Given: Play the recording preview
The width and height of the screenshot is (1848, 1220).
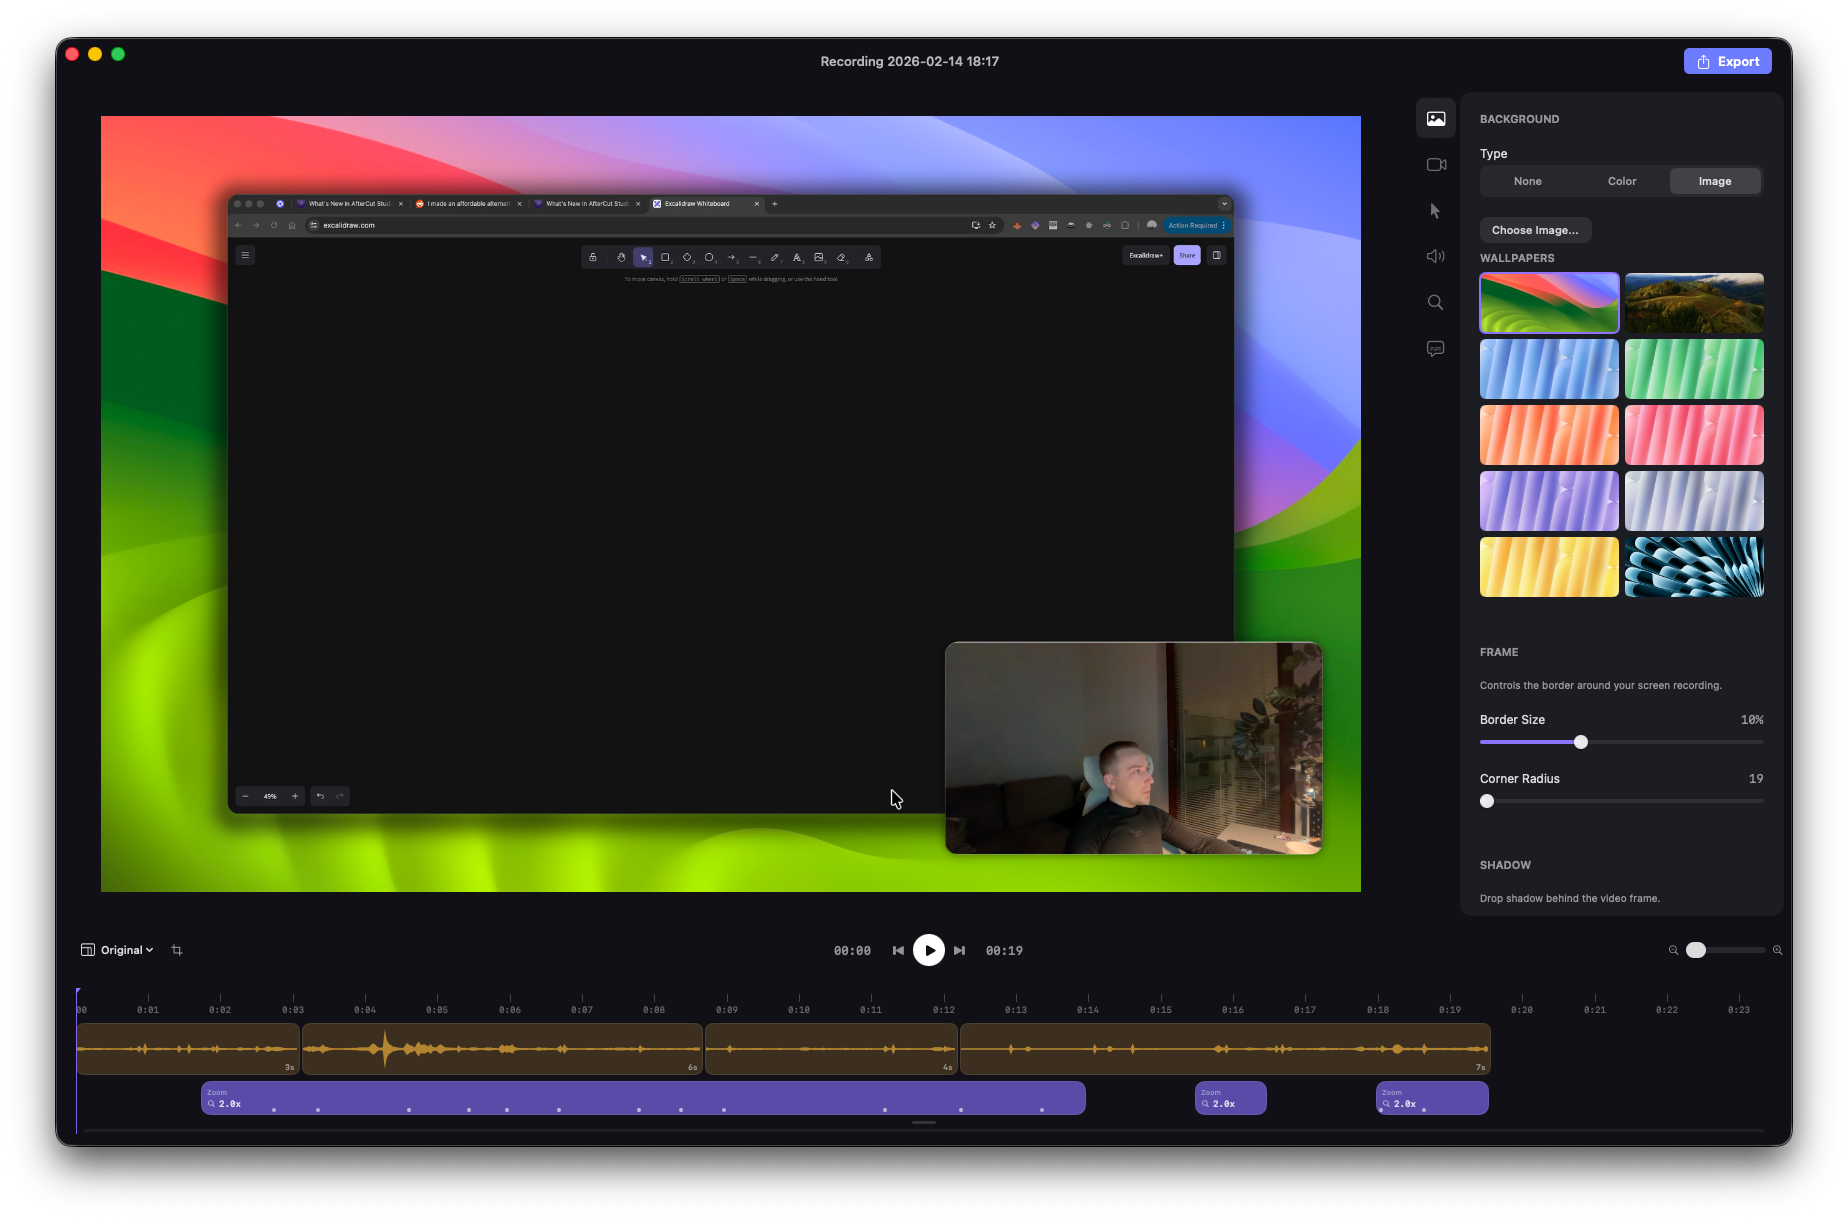Looking at the screenshot, I should pos(929,950).
